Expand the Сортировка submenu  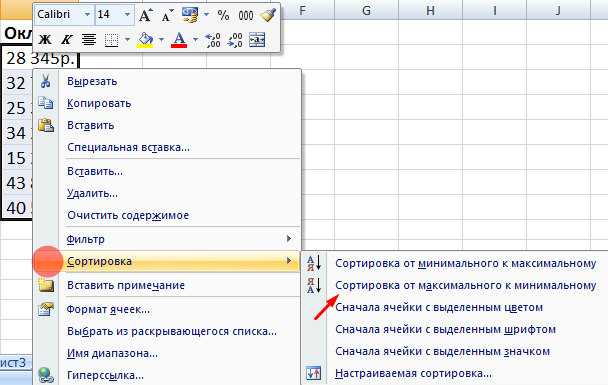click(167, 261)
